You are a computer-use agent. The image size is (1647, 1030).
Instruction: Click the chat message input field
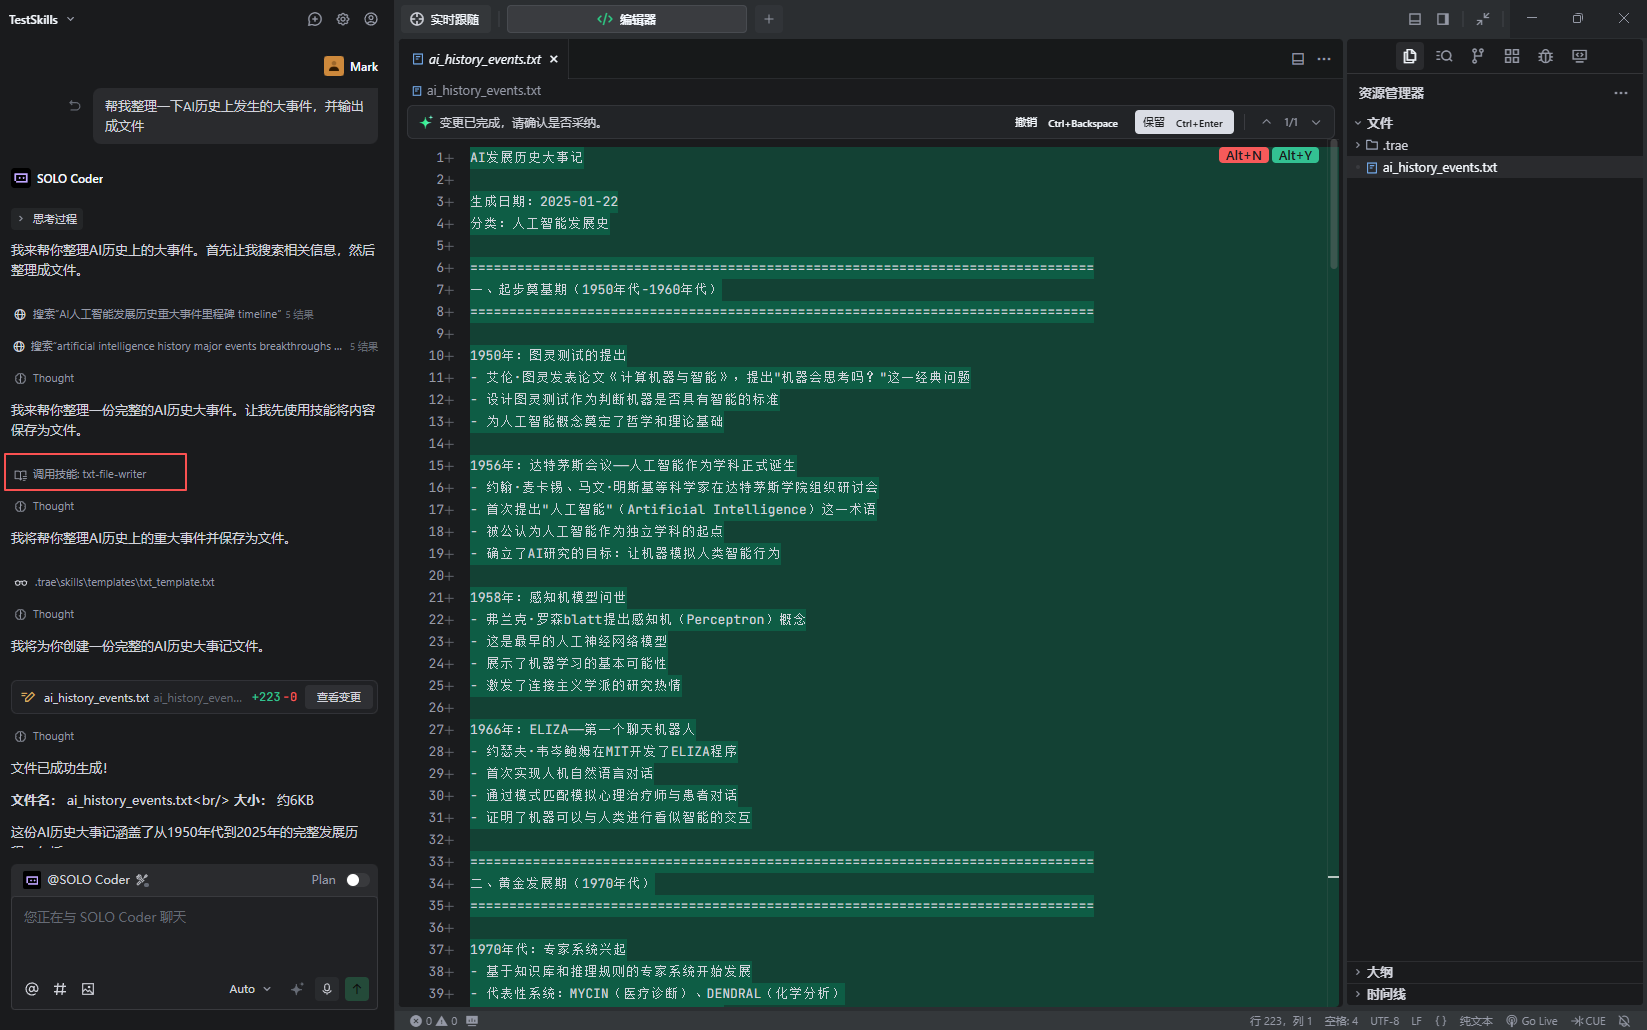(194, 935)
